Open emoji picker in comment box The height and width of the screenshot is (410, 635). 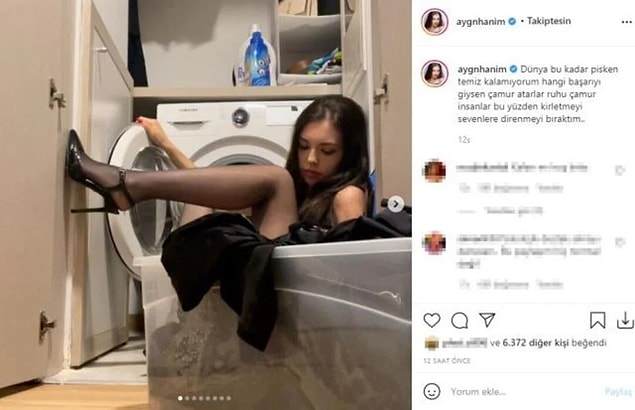tap(432, 391)
